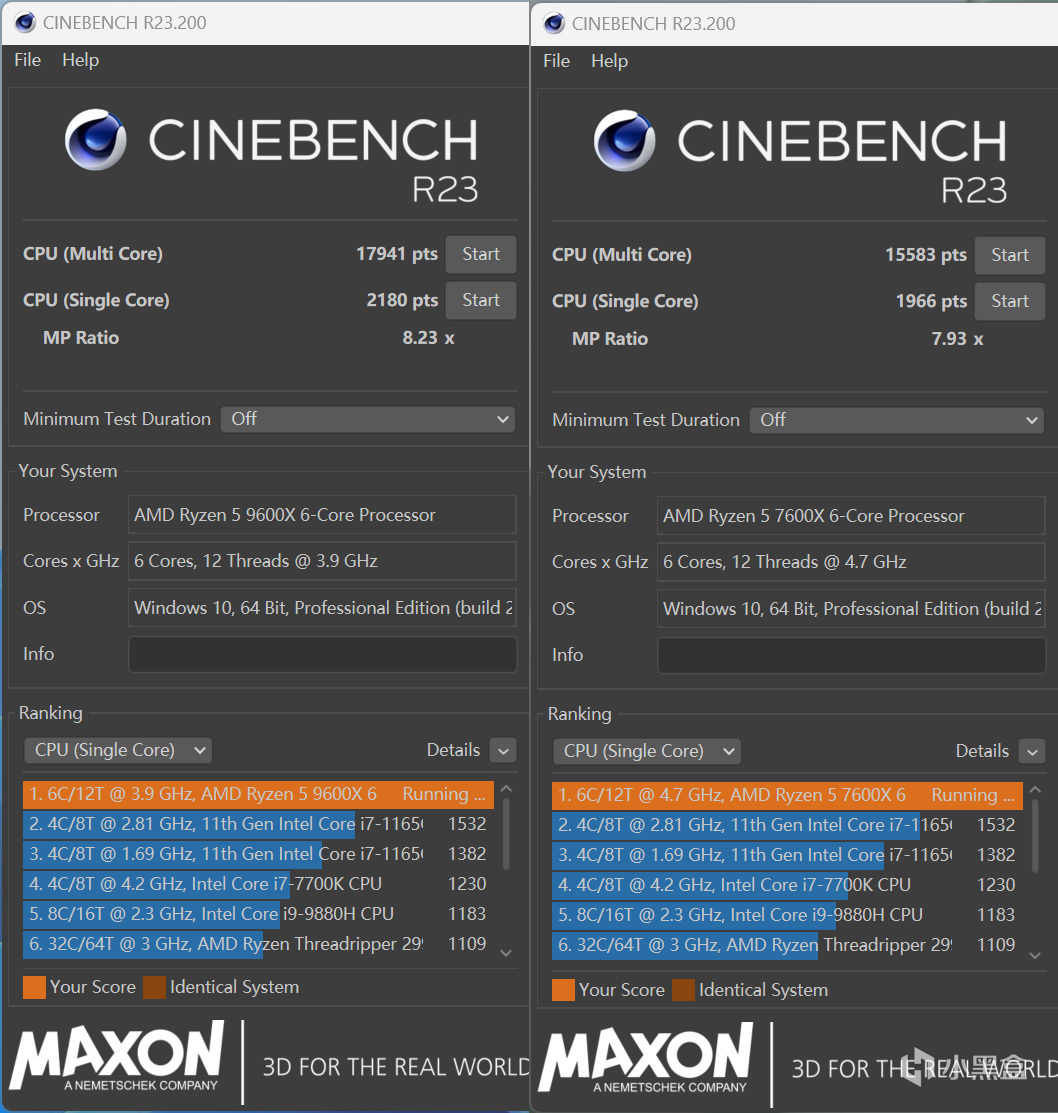This screenshot has height=1113, width=1058.
Task: Select Ryzen 5 9600X ranking row
Action: click(258, 794)
